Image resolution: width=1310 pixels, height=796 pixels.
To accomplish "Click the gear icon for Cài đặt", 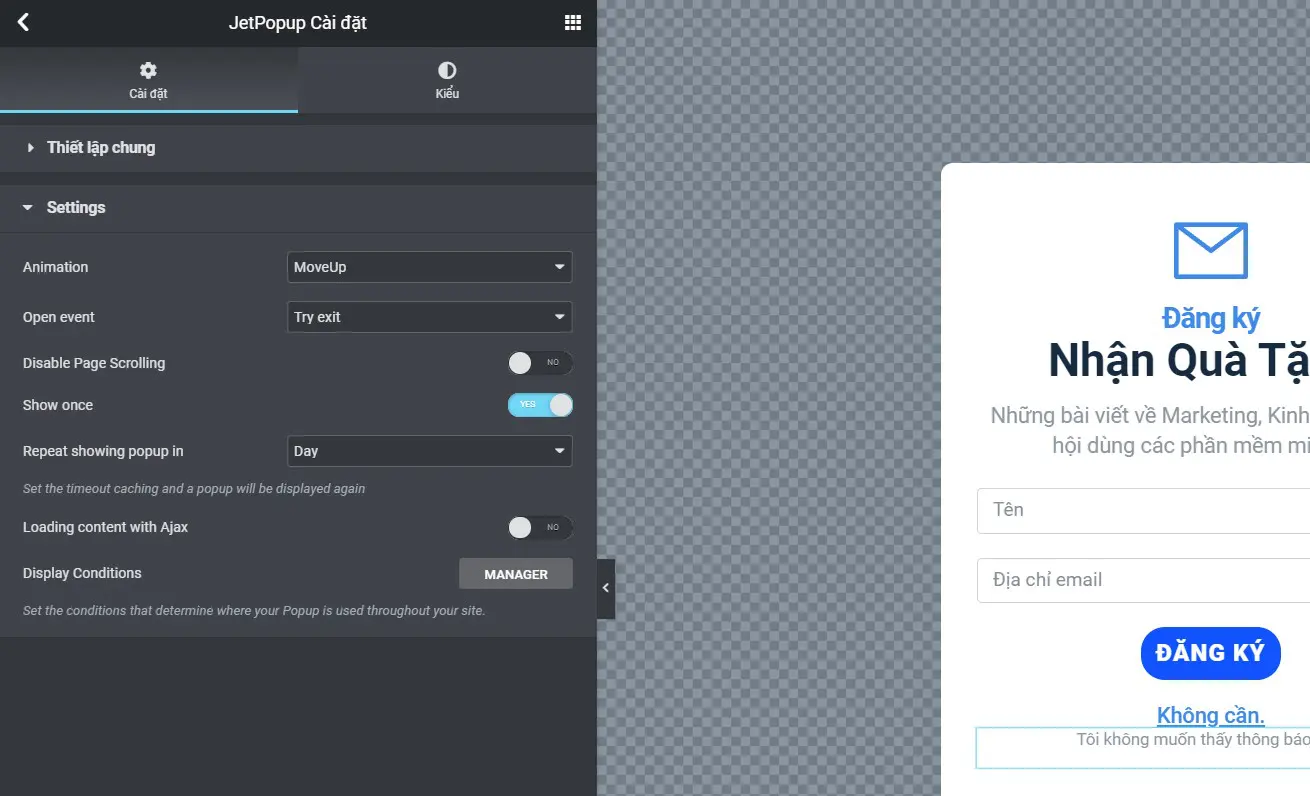I will 148,70.
